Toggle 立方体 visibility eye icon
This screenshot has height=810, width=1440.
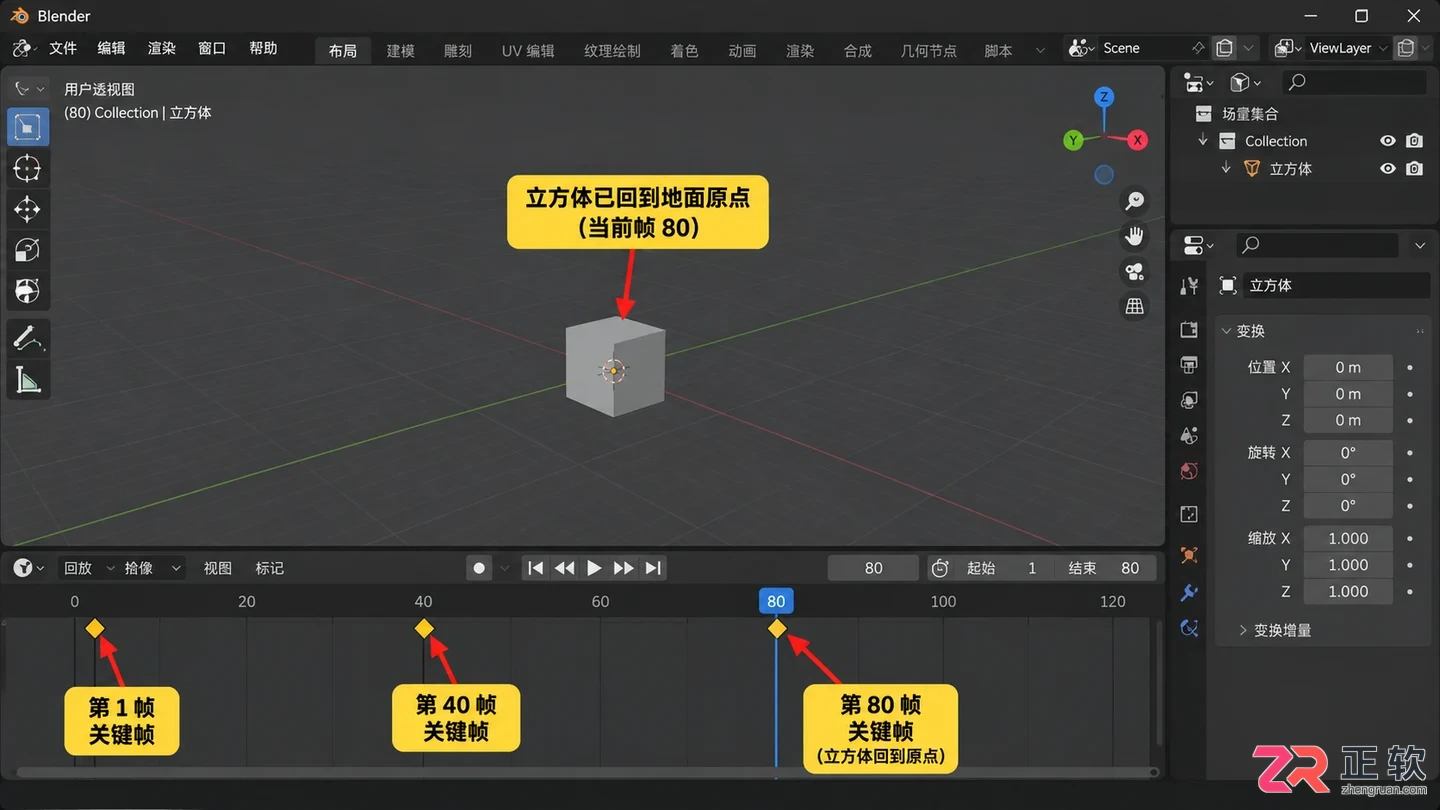coord(1387,169)
